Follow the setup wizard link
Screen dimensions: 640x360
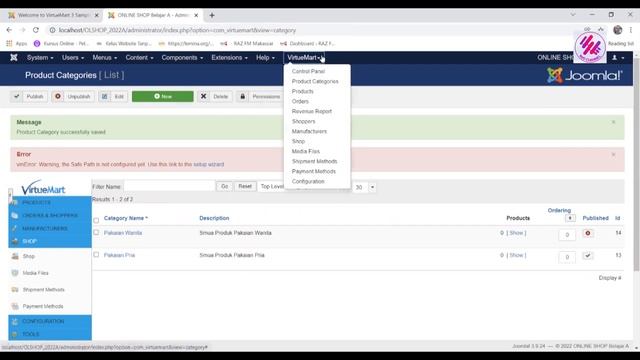point(209,164)
